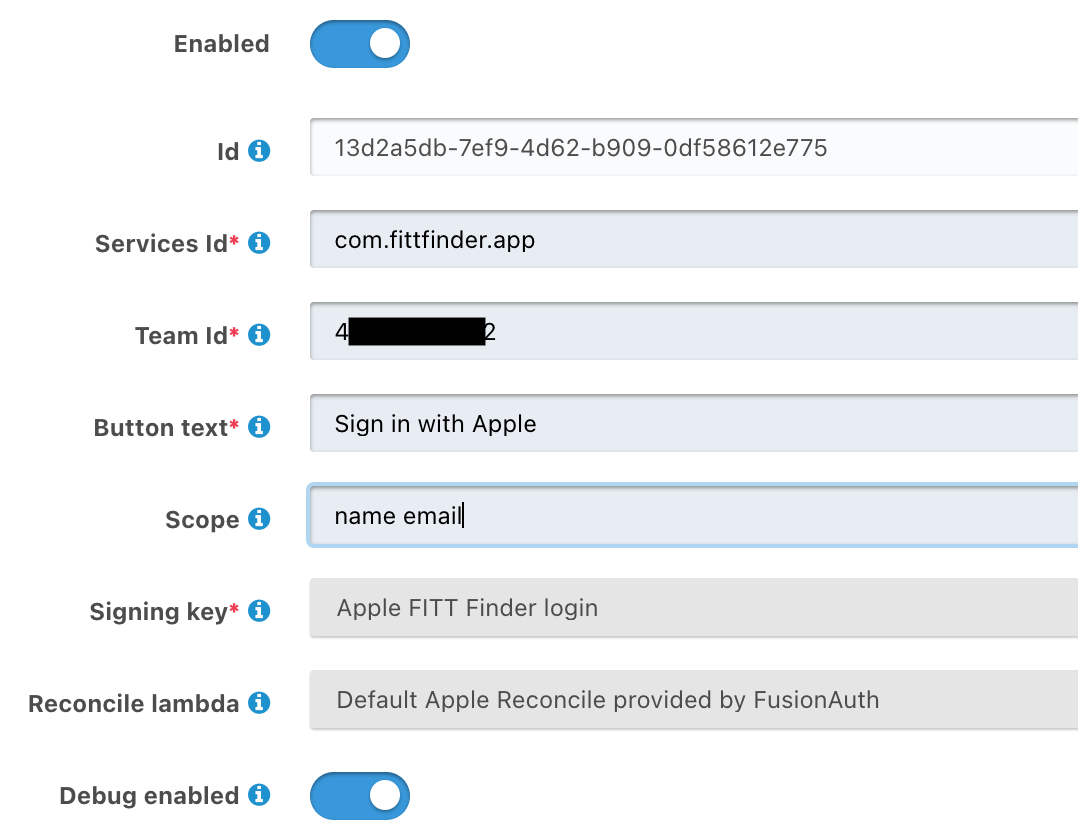Image resolution: width=1078 pixels, height=836 pixels.
Task: Disable the Debug enabled switch
Action: pos(360,796)
